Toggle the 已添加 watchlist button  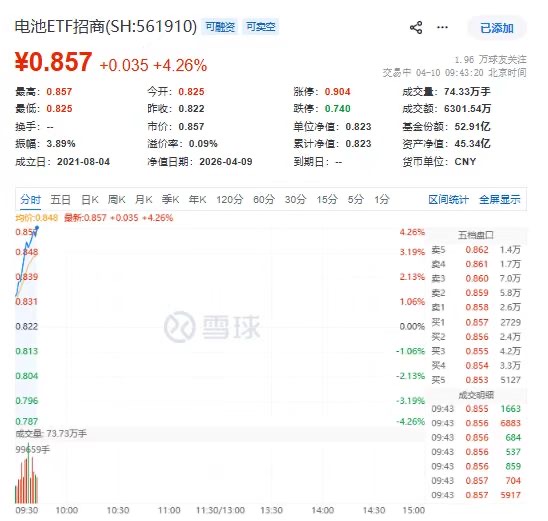click(497, 28)
